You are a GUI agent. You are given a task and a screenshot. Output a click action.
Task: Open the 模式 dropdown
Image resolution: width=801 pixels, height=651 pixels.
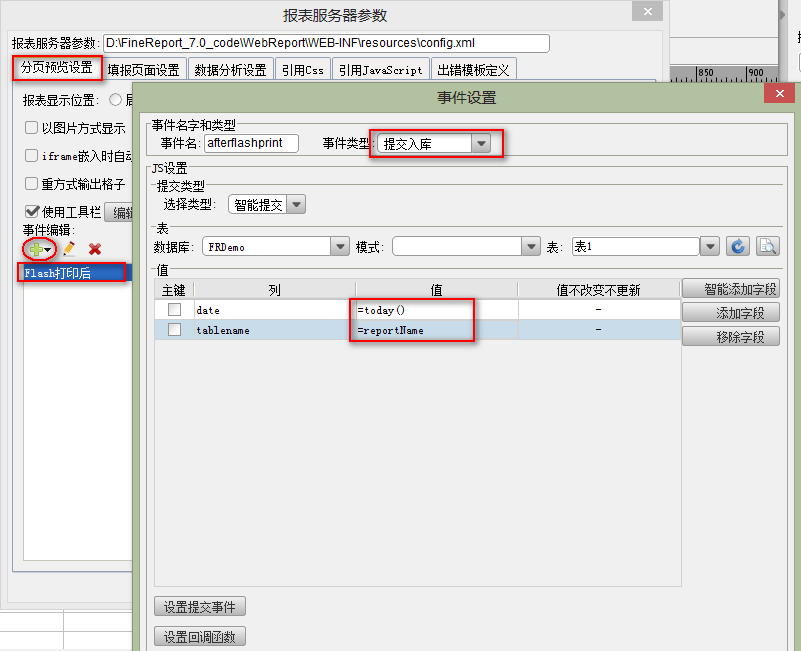click(x=531, y=247)
